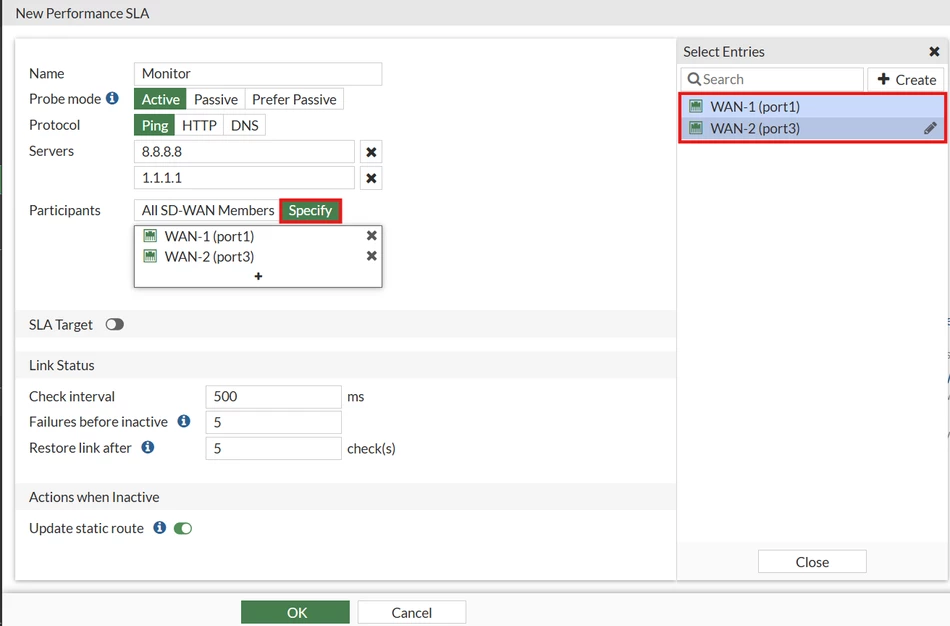Set Probe mode to Active

point(161,99)
